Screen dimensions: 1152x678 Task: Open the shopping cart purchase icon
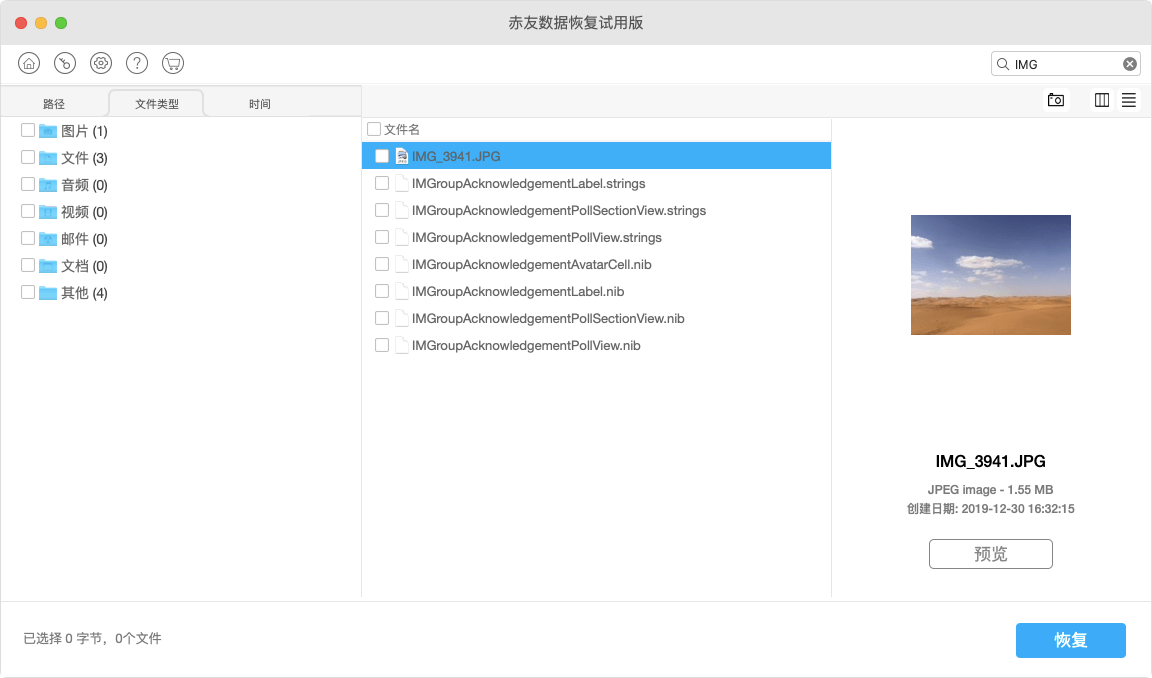pos(173,63)
